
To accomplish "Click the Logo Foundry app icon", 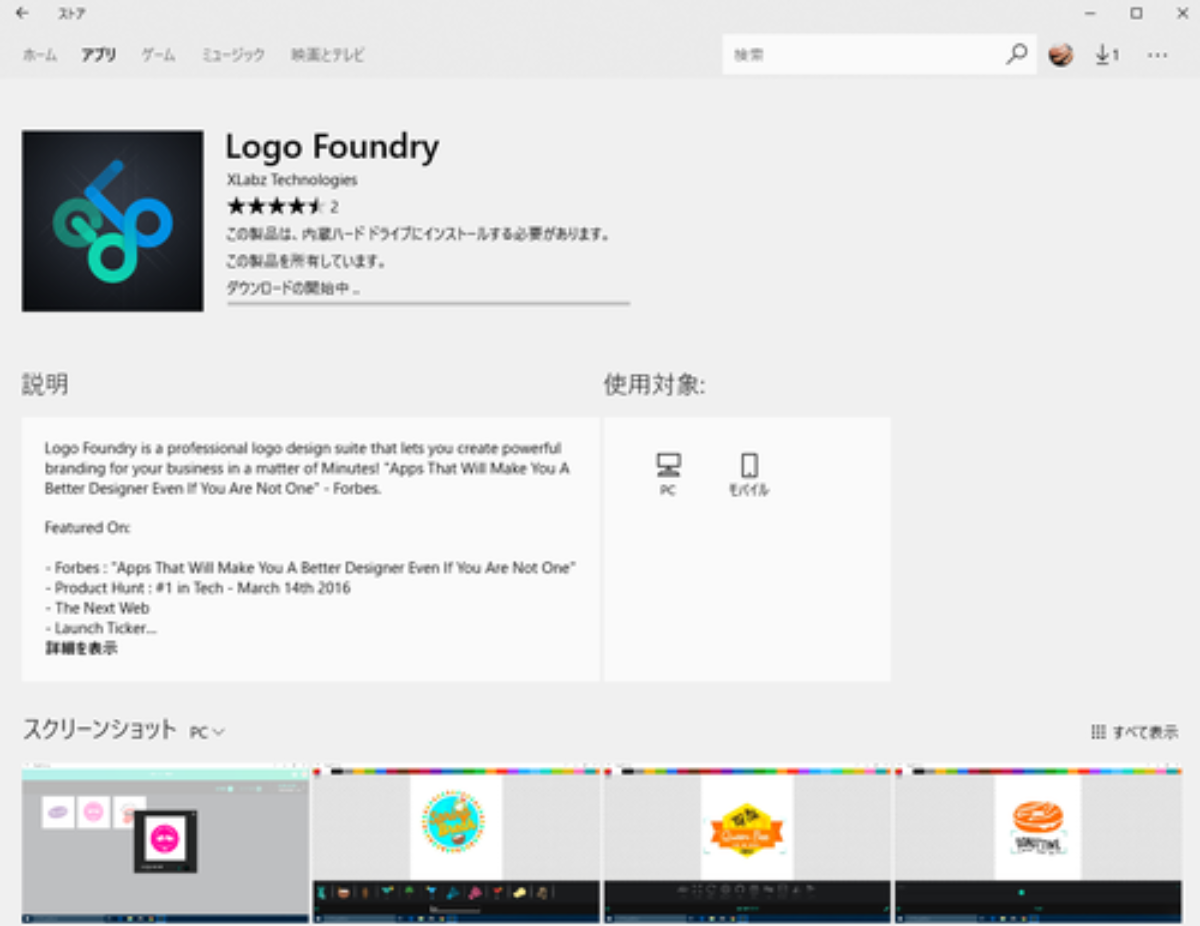I will pos(112,220).
